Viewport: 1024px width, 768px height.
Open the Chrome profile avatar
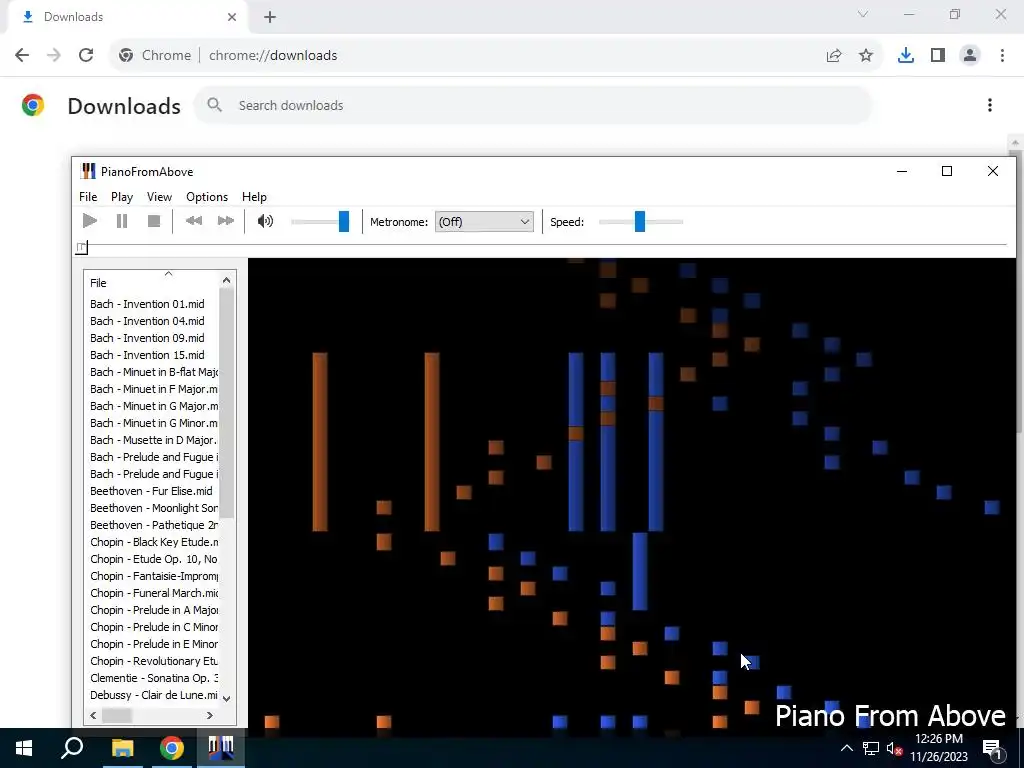pos(970,56)
